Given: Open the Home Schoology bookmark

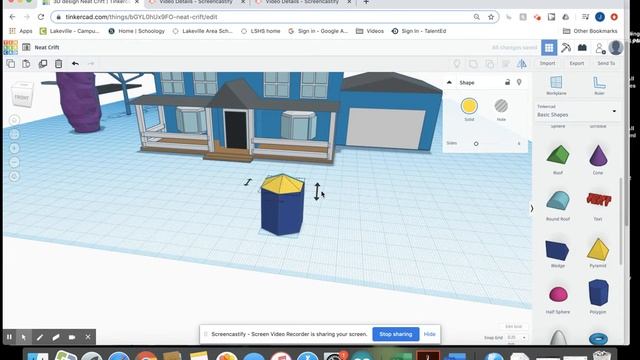Looking at the screenshot, I should pos(137,31).
